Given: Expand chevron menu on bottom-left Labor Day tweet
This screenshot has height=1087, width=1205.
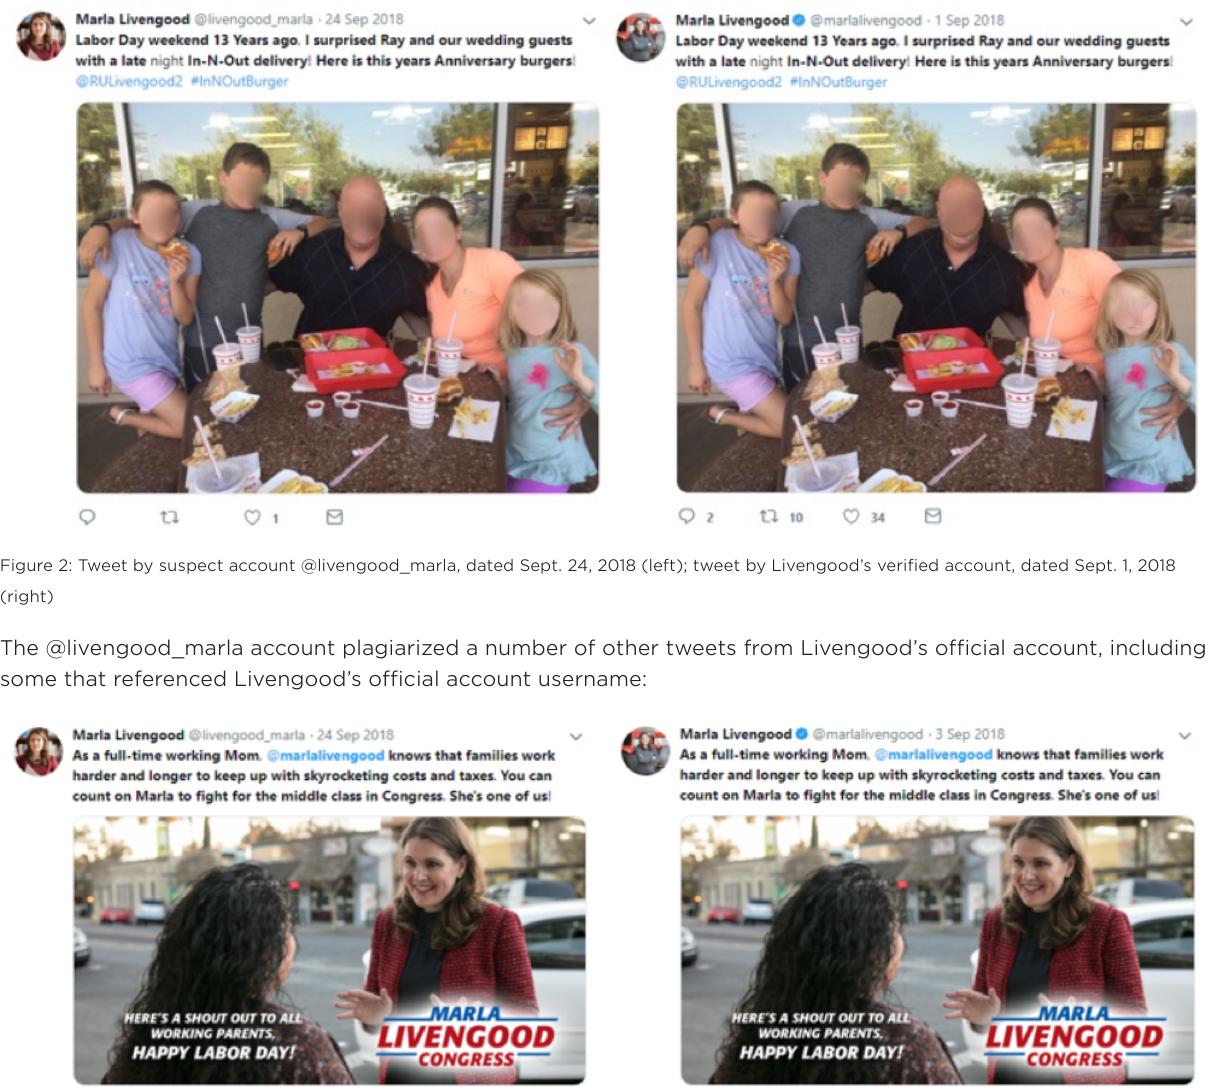Looking at the screenshot, I should (x=576, y=737).
